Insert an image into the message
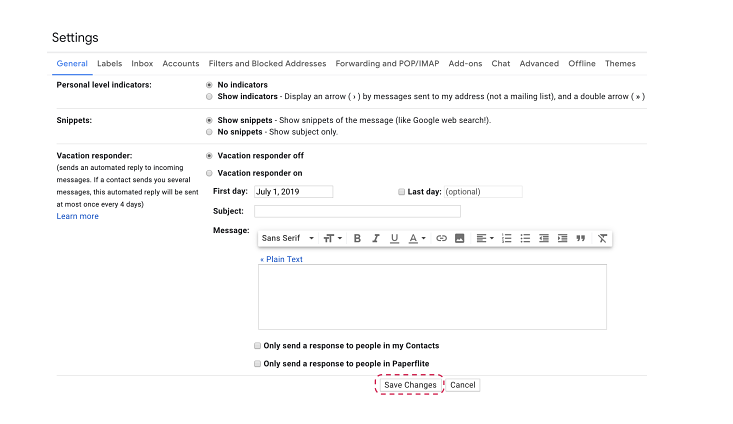Screen dimensions: 733x424 [460, 238]
